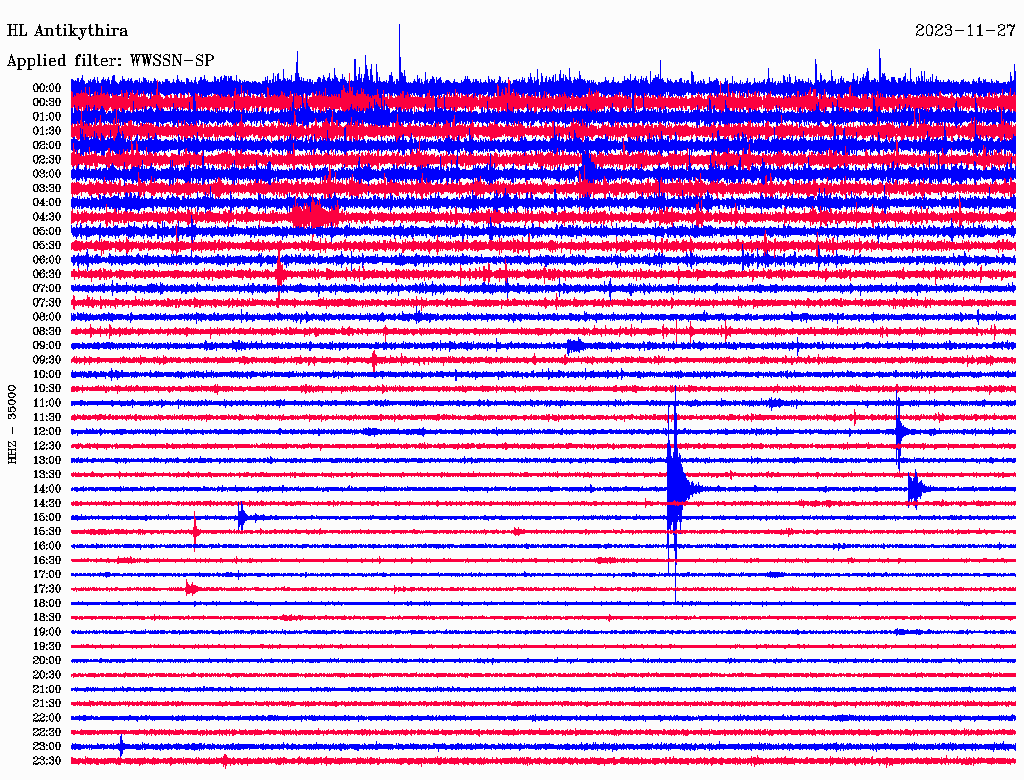Select the 21:30 time row label
Viewport: 1024px width, 780px height.
pyautogui.click(x=47, y=704)
